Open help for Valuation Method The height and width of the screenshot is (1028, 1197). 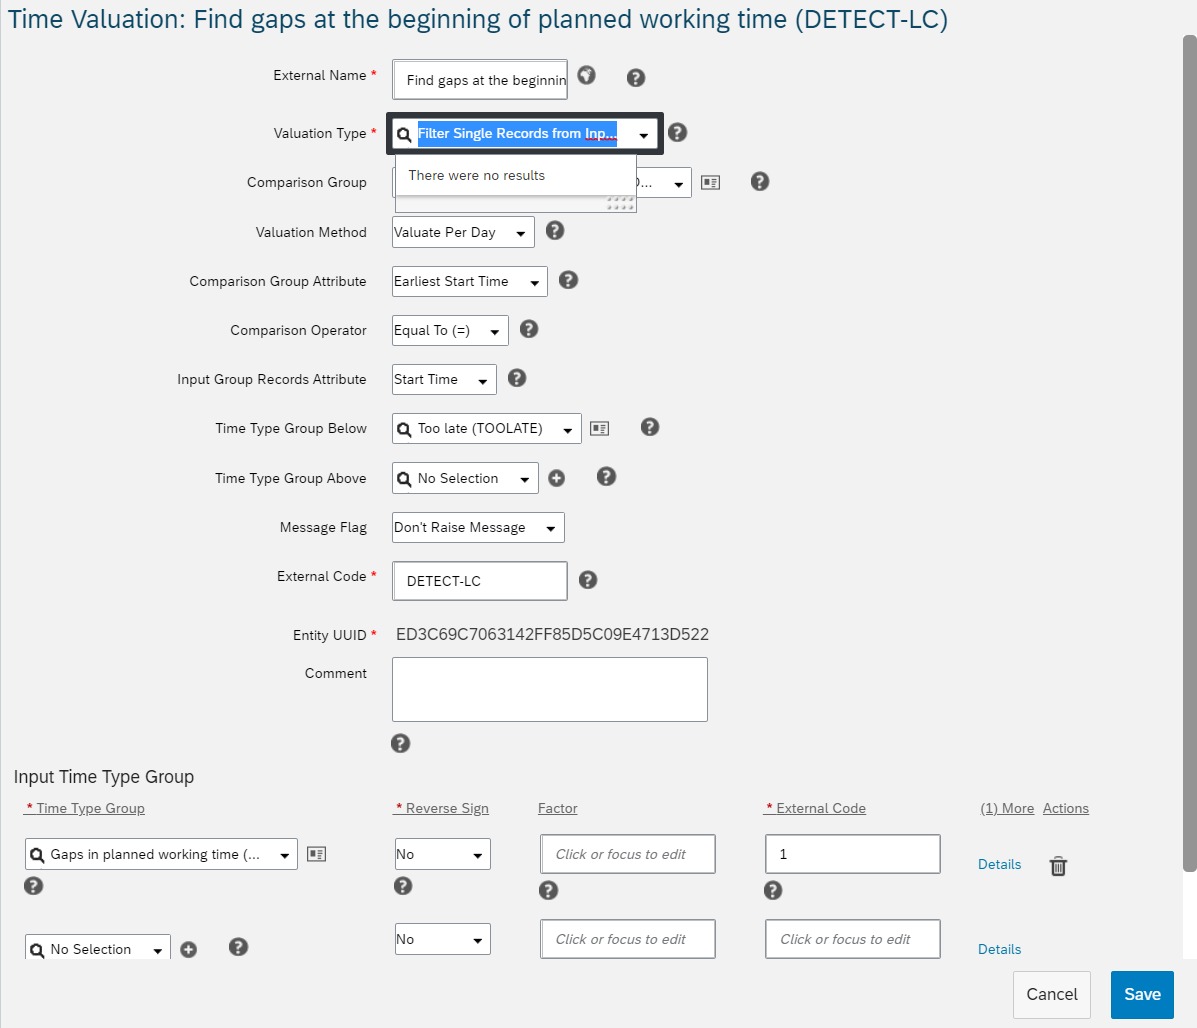555,230
